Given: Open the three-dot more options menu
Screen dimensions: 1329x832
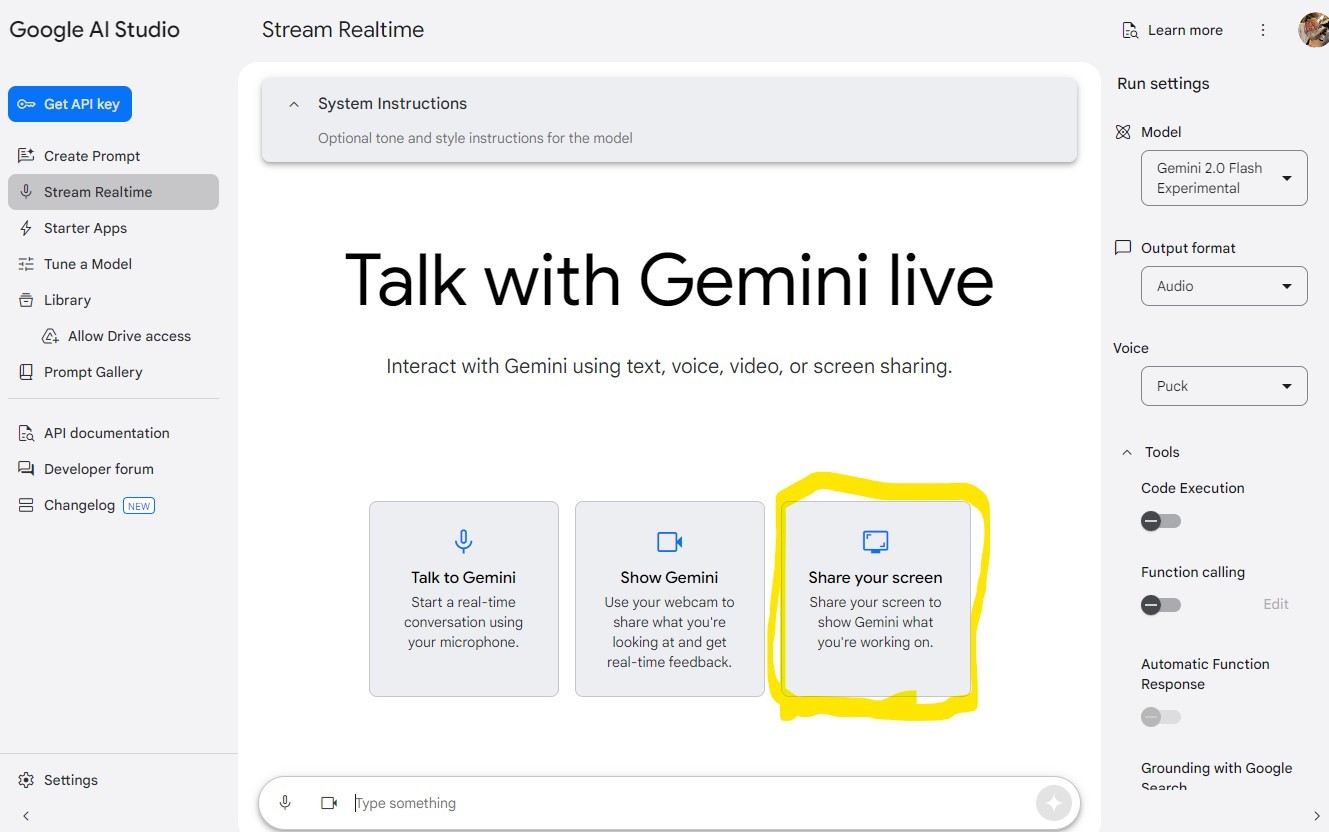Looking at the screenshot, I should coord(1263,30).
